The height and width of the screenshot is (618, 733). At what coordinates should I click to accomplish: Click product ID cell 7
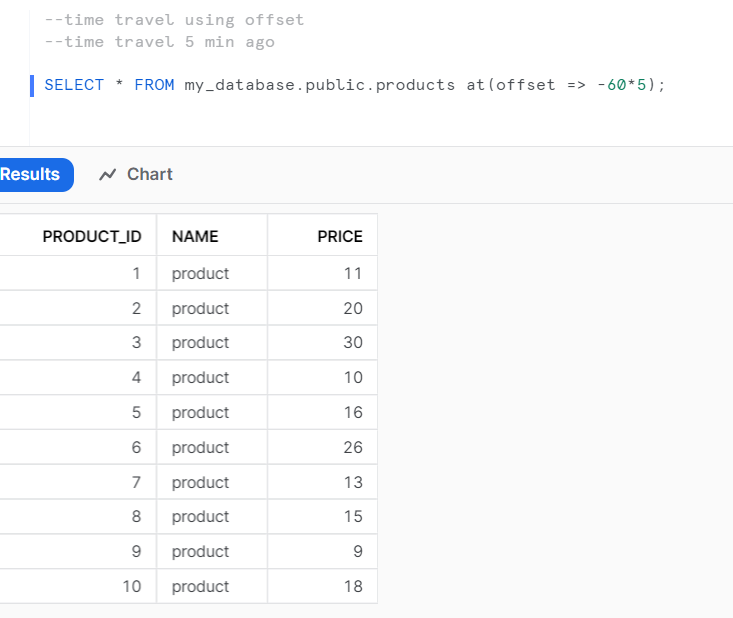[x=78, y=482]
